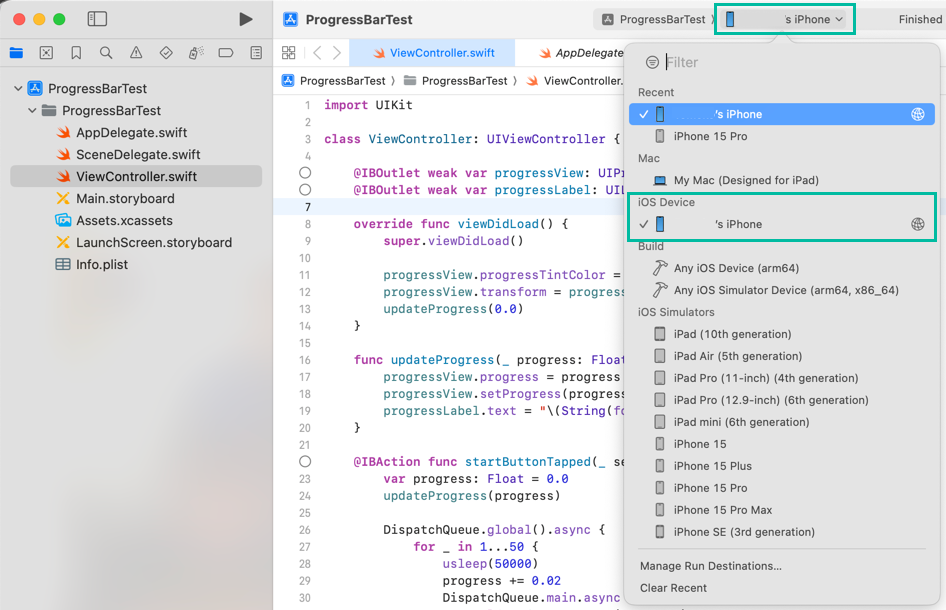The width and height of the screenshot is (946, 610).
Task: Select iPad Air (5th generation) simulator
Action: pyautogui.click(x=782, y=356)
